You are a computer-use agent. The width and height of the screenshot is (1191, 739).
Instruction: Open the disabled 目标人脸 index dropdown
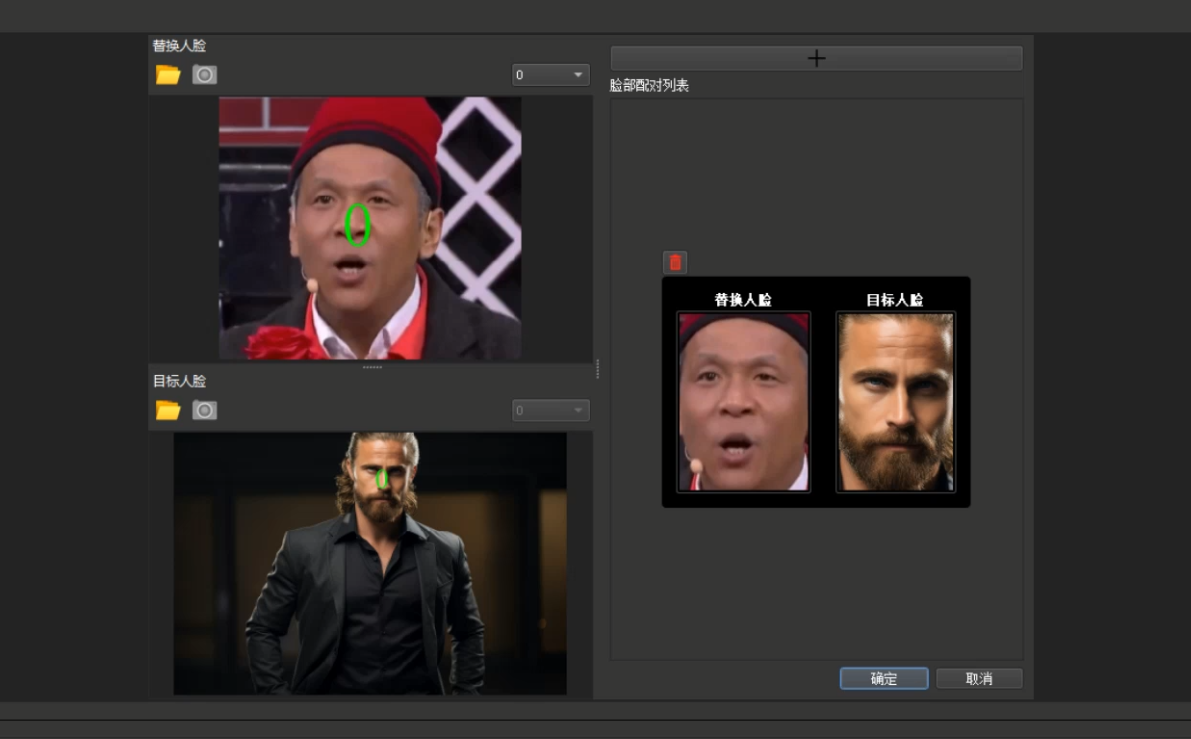pyautogui.click(x=550, y=410)
